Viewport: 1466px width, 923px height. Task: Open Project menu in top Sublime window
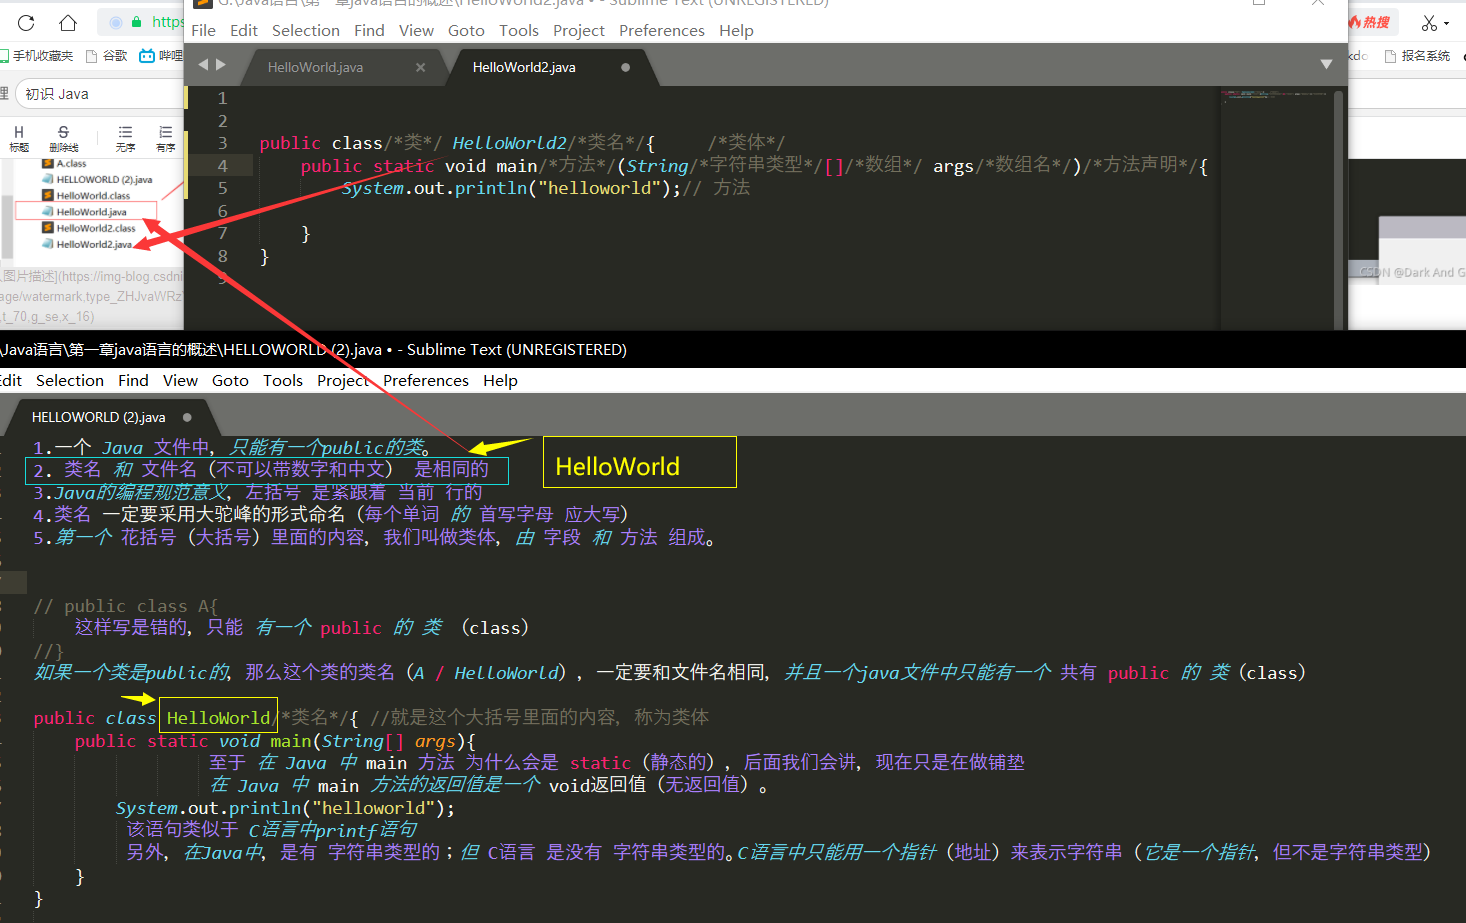[579, 31]
